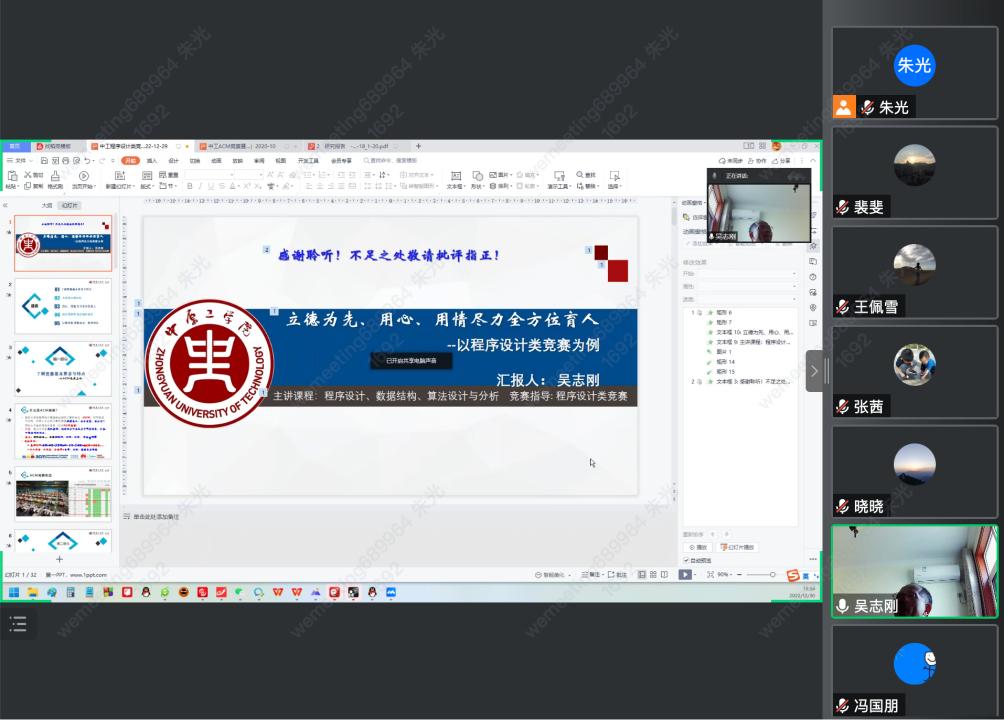Start slideshow with status bar play button

coord(685,575)
